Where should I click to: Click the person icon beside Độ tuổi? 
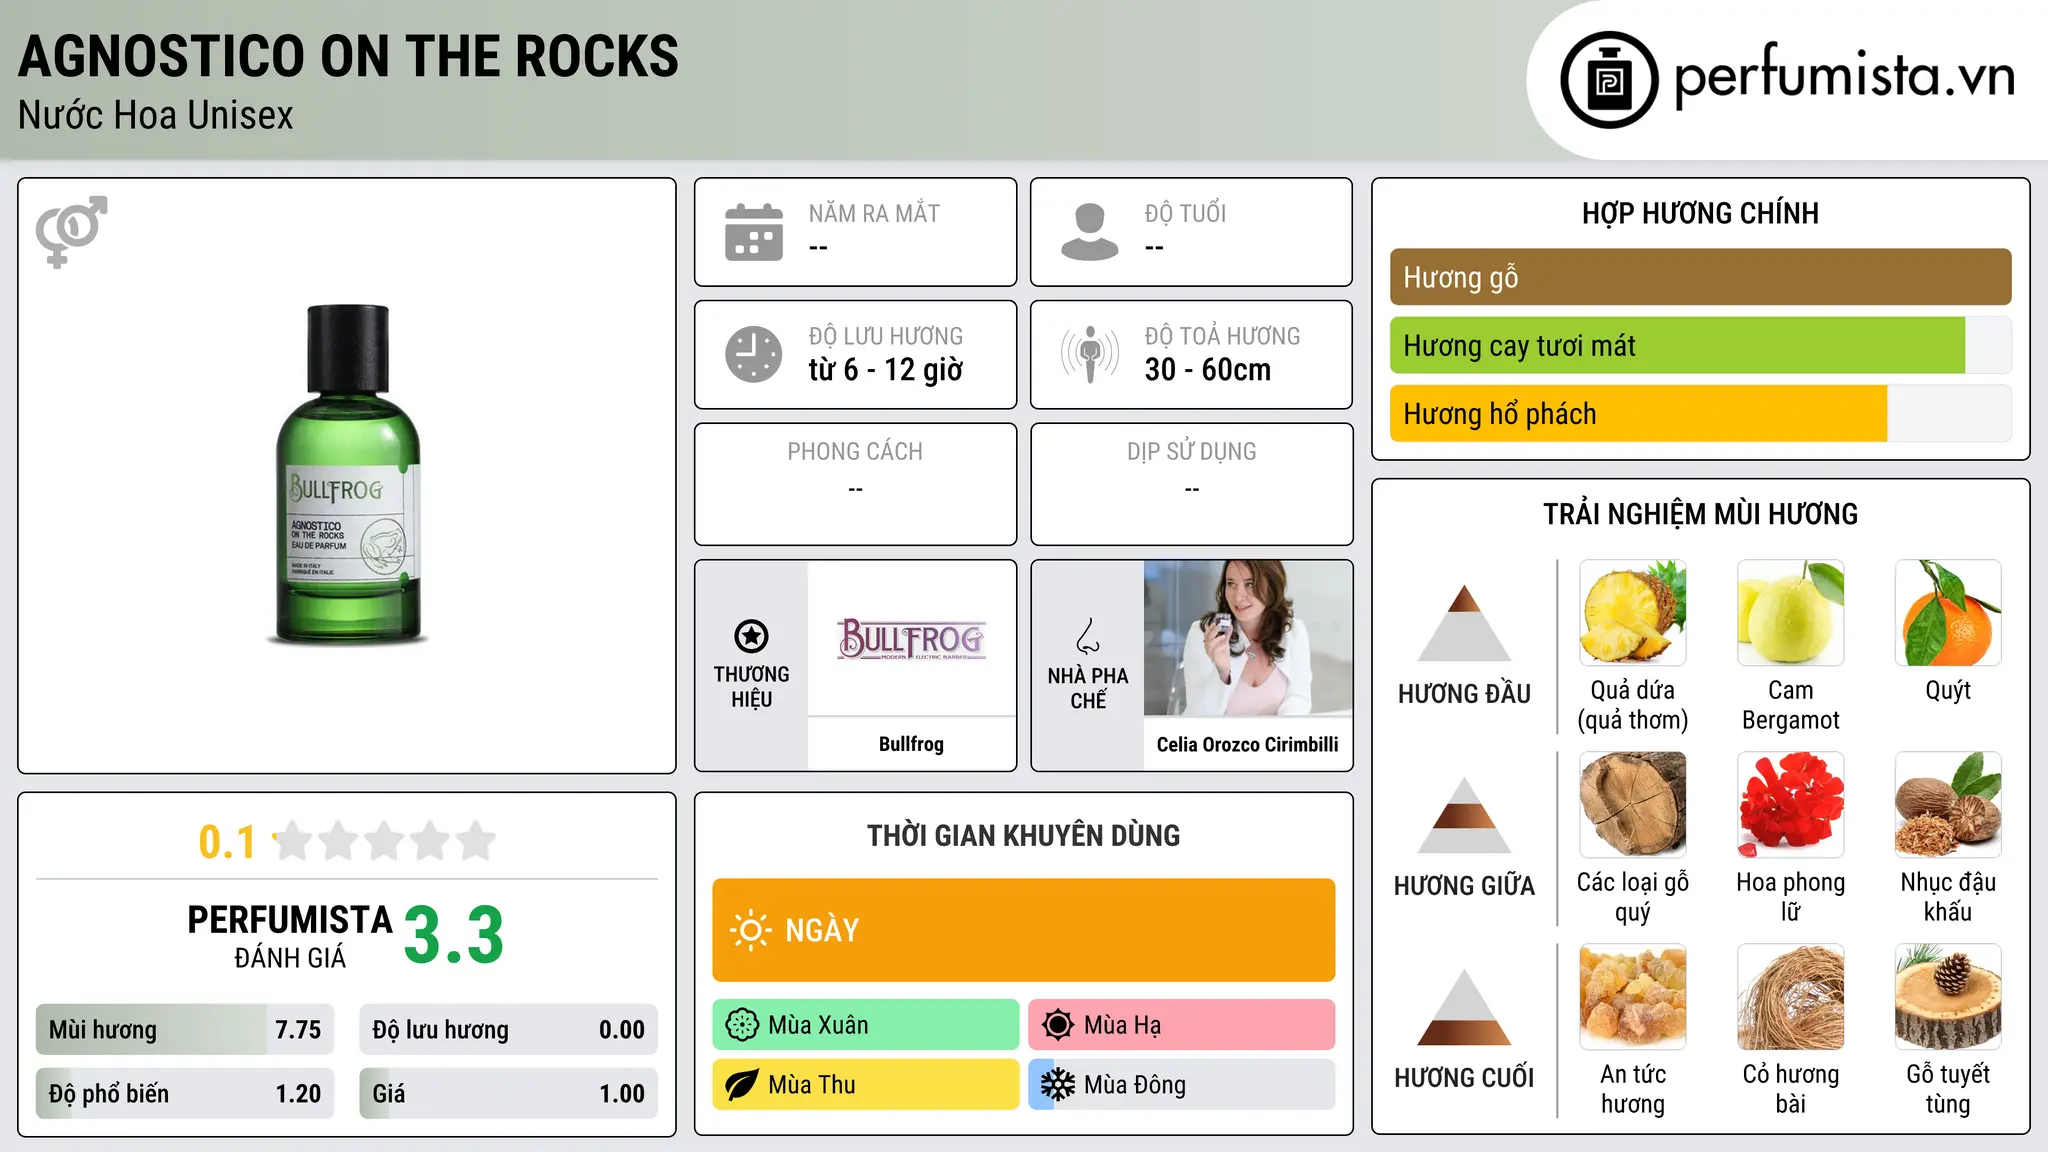point(1090,232)
